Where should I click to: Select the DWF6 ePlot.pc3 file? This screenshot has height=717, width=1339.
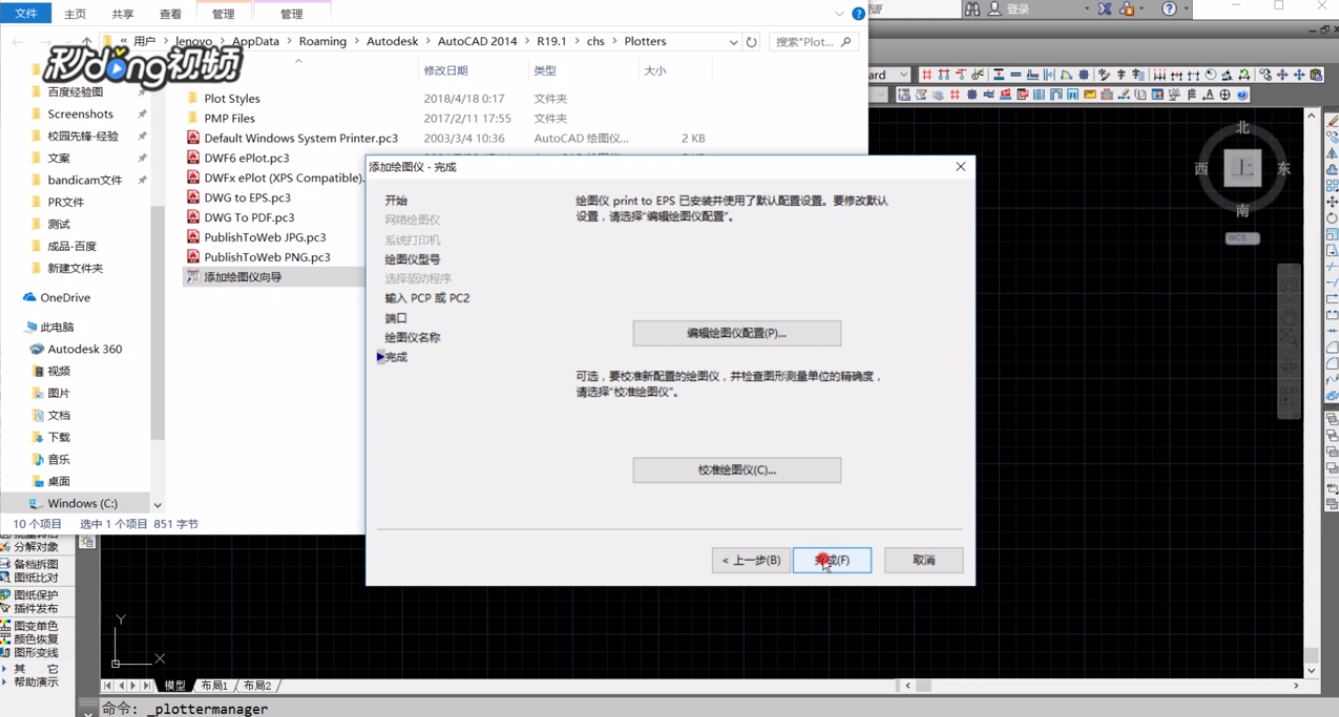click(x=247, y=158)
